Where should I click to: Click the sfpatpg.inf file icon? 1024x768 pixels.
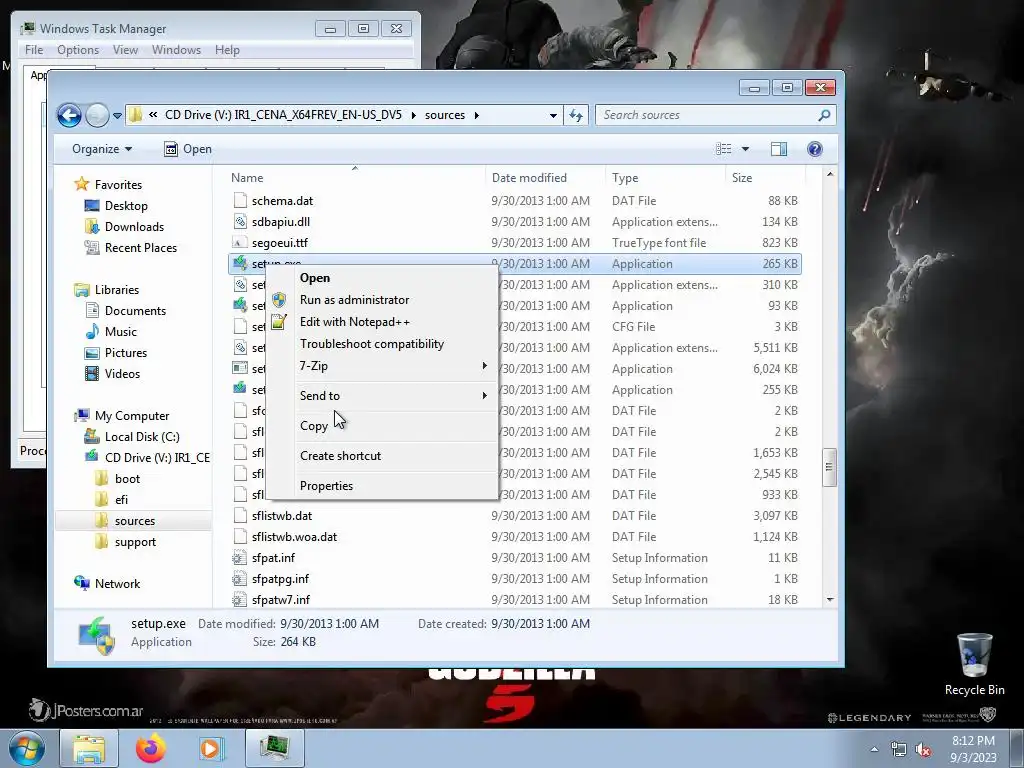click(x=240, y=579)
